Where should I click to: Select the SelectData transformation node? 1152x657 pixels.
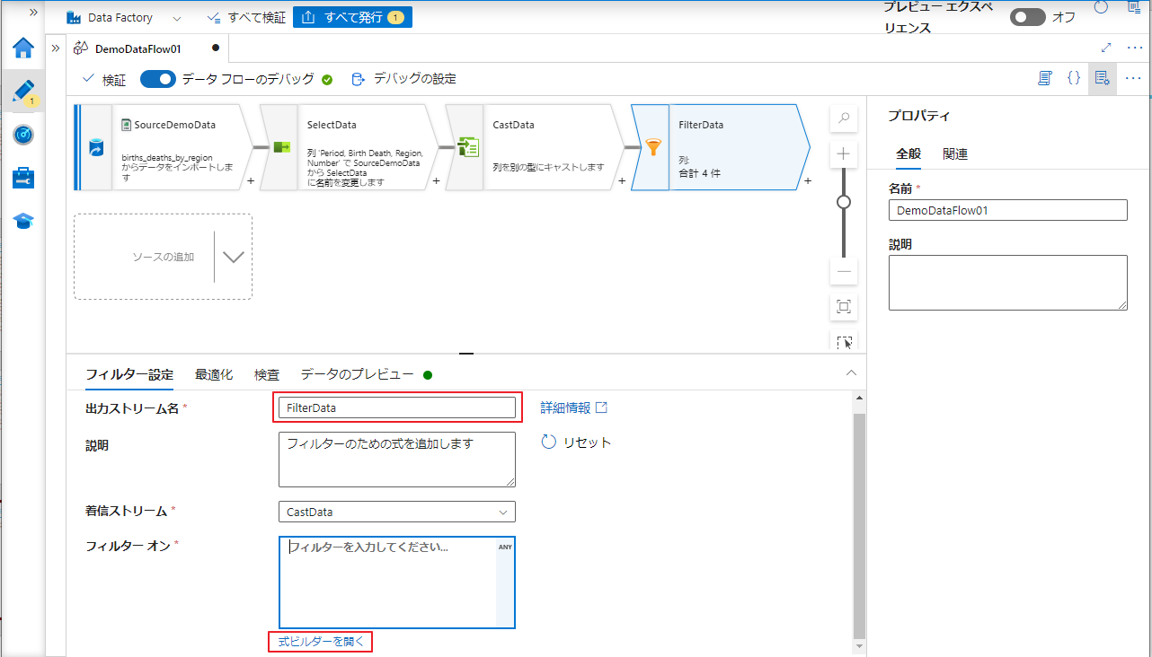point(349,147)
